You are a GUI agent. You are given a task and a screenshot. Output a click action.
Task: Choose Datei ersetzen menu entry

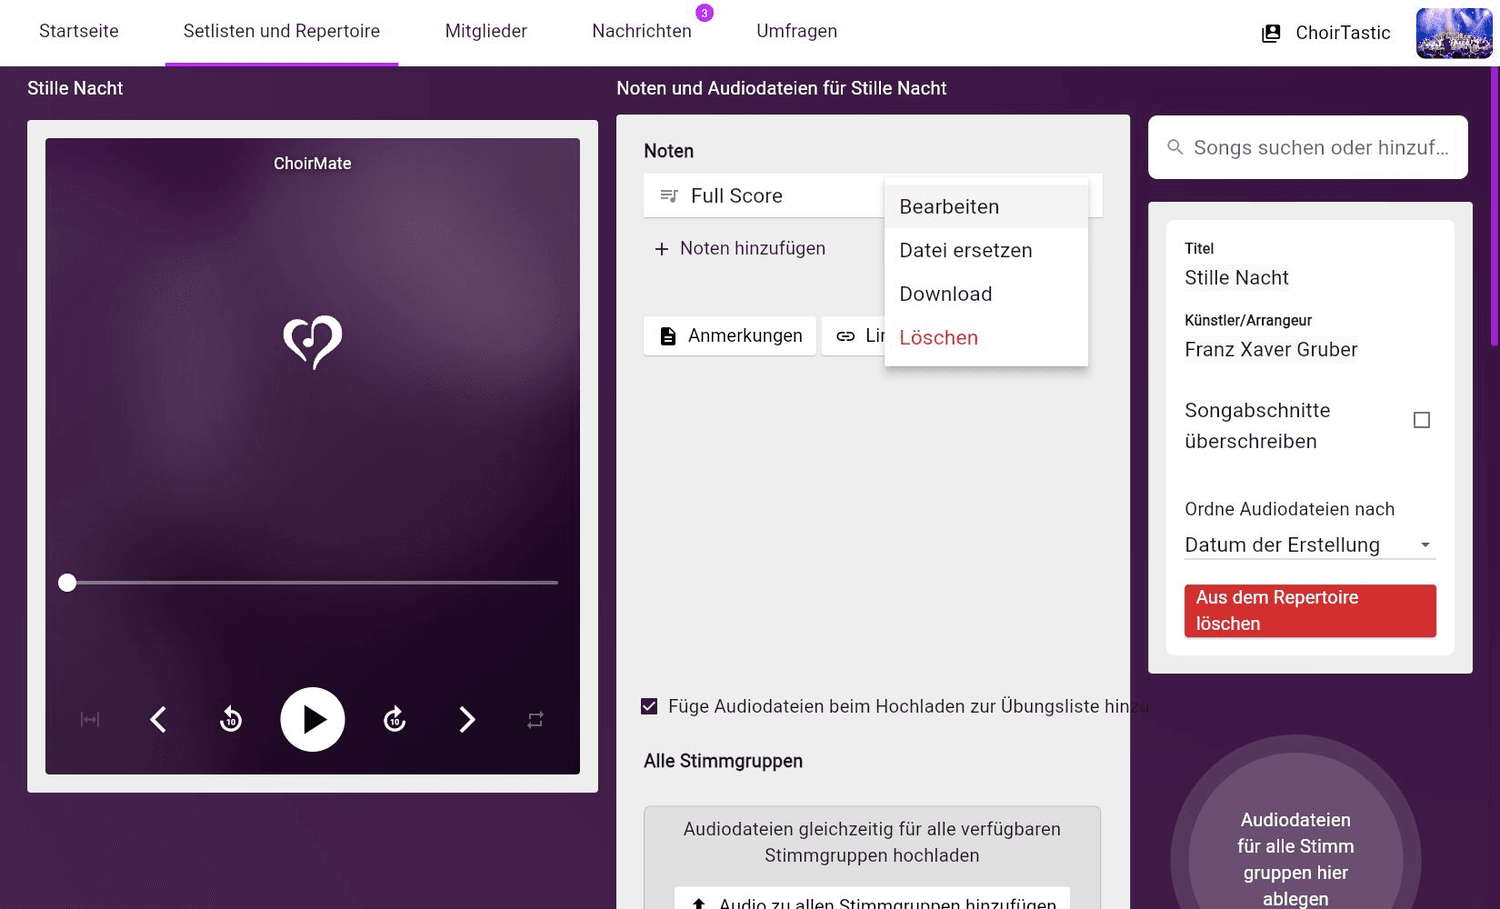(986, 250)
